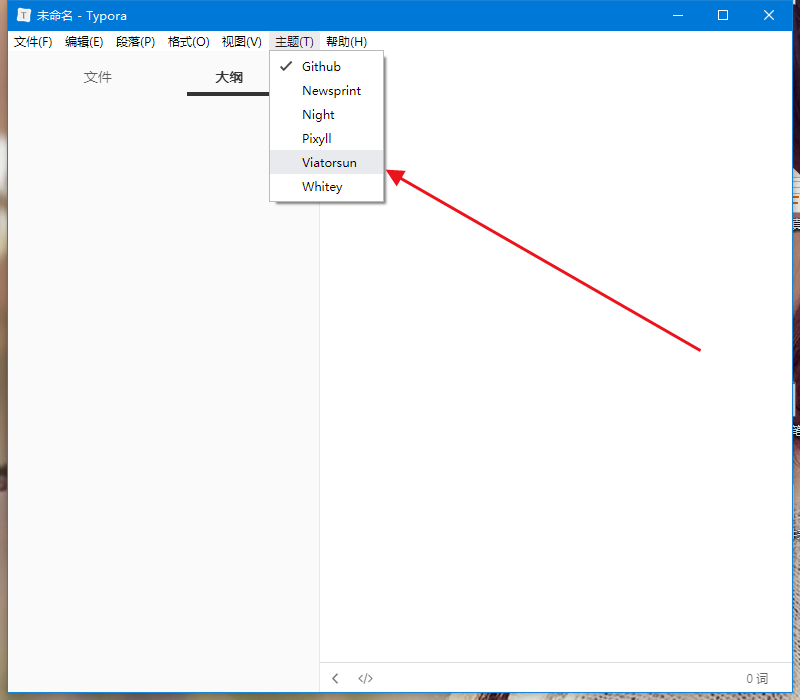
Task: Open the 编辑(E) menu
Action: pyautogui.click(x=84, y=42)
